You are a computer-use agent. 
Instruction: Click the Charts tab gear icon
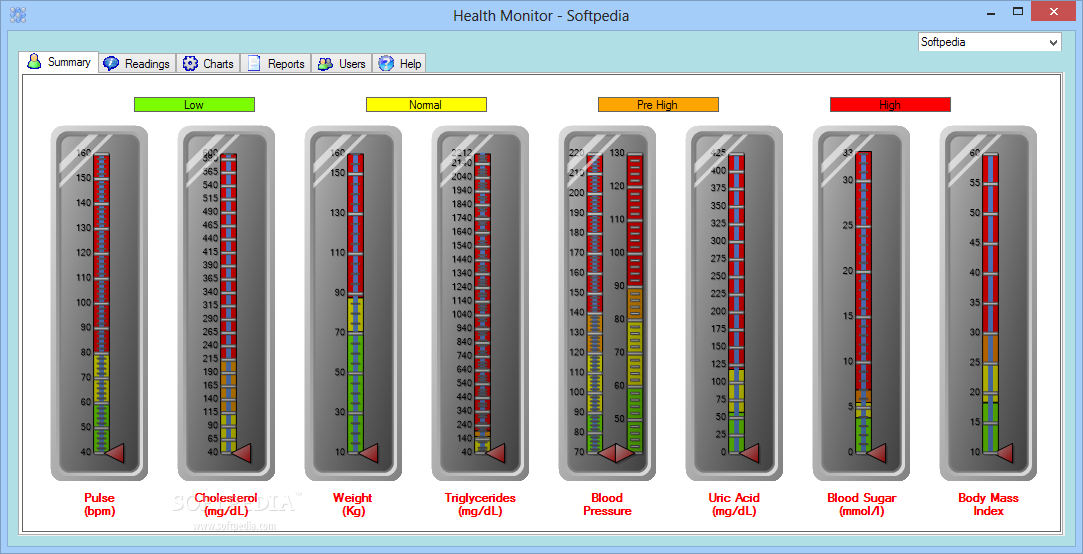coord(190,64)
